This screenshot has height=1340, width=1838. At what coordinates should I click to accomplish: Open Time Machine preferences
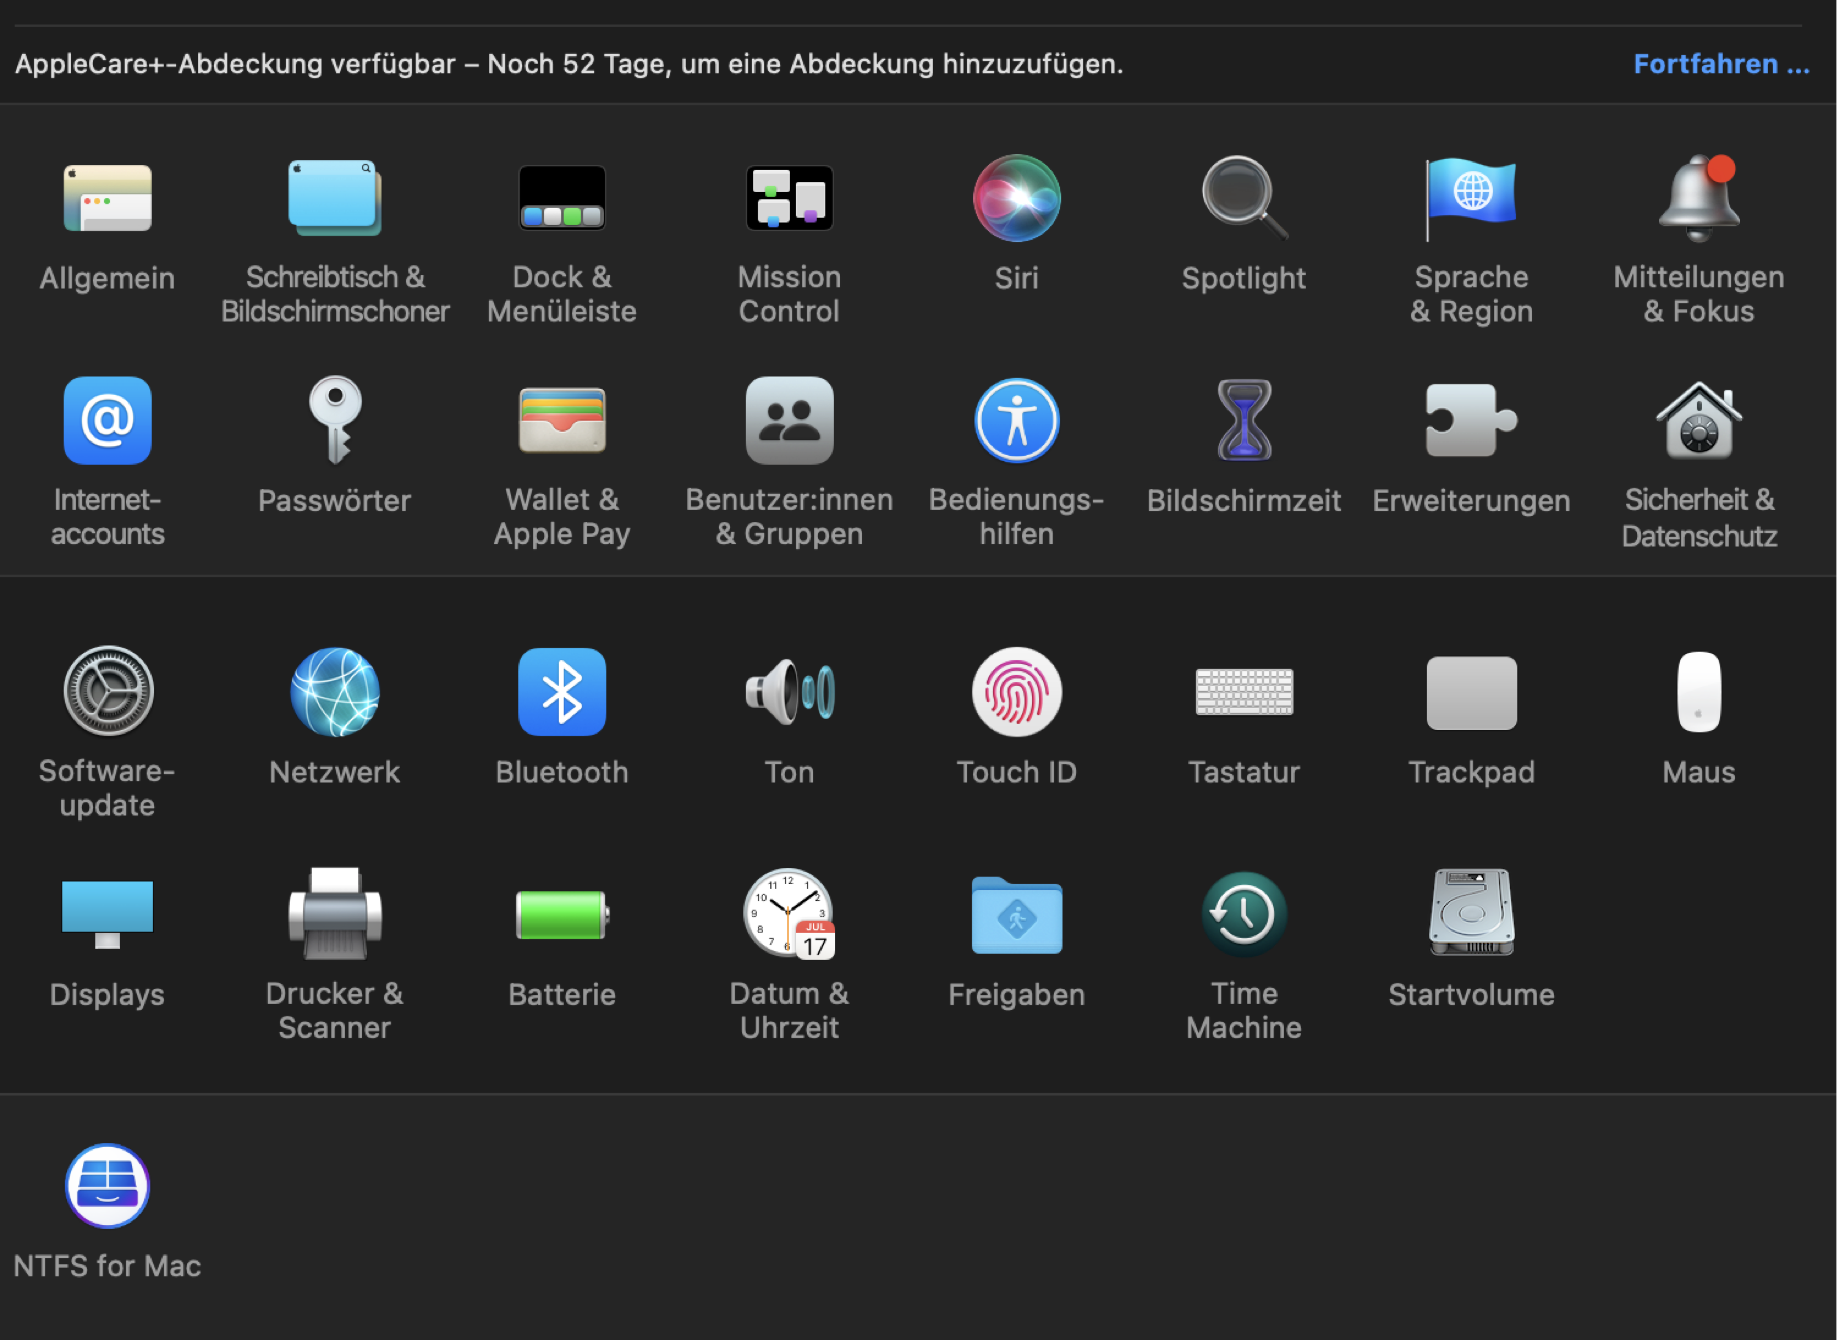(x=1244, y=914)
